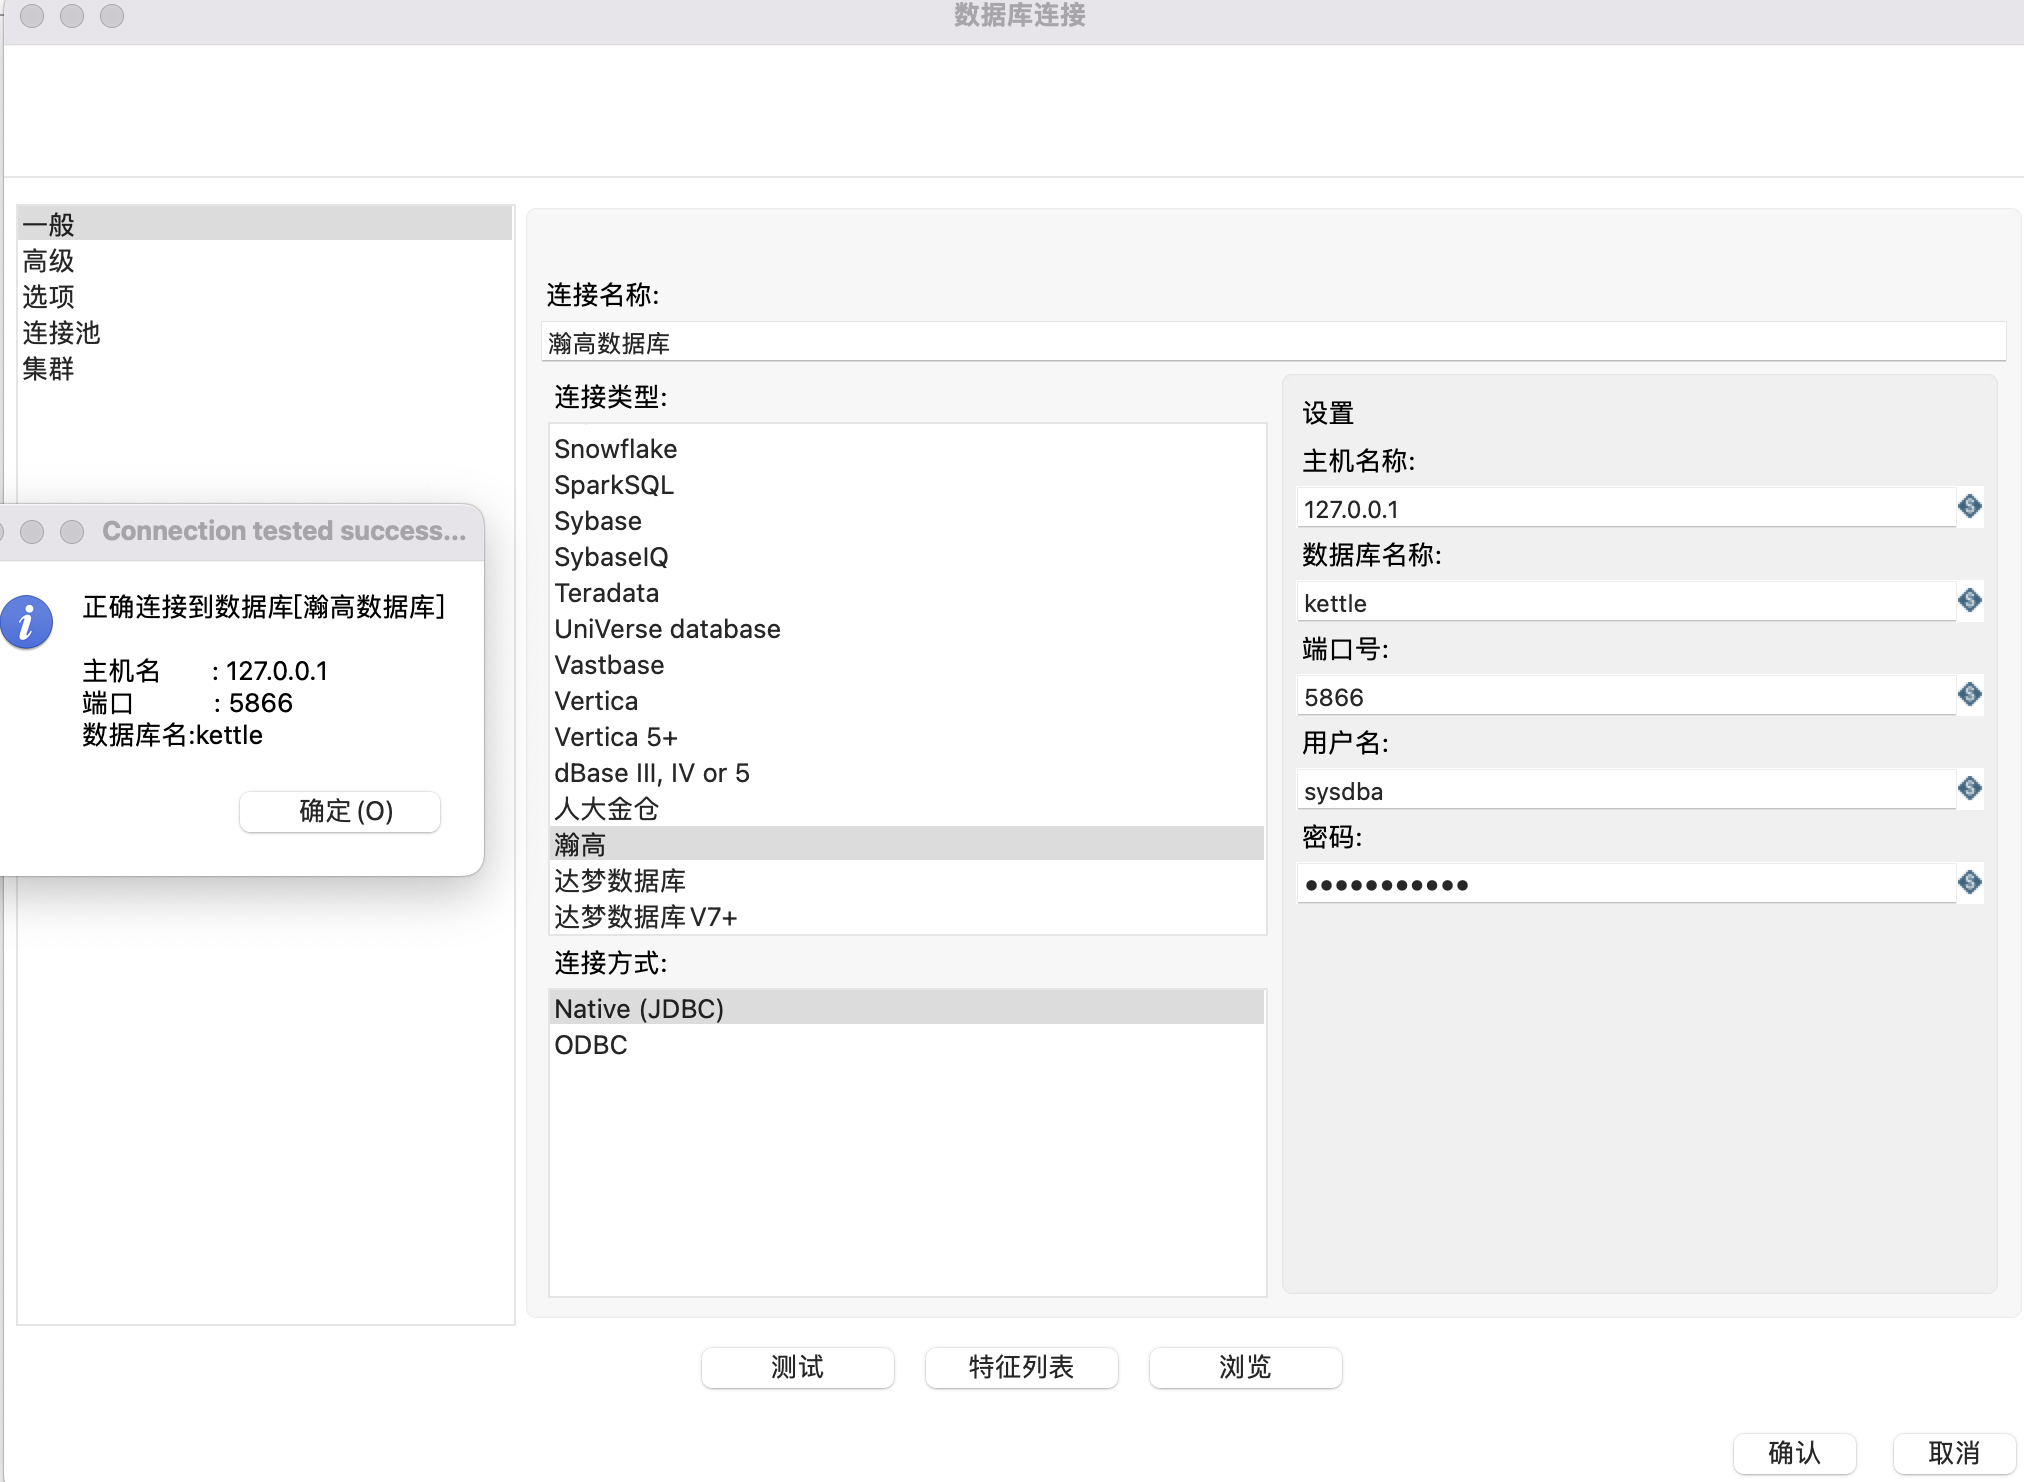Image resolution: width=2024 pixels, height=1482 pixels.
Task: Pick Vastbase from connection type list
Action: [x=609, y=665]
